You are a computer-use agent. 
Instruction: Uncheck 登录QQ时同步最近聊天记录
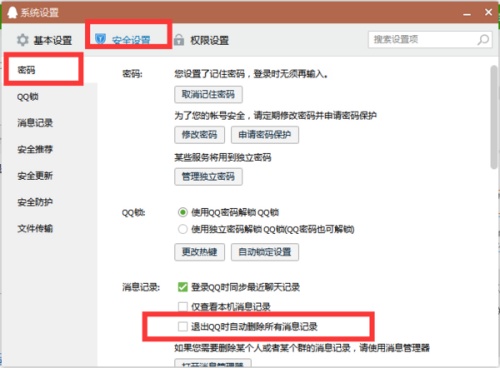click(183, 287)
